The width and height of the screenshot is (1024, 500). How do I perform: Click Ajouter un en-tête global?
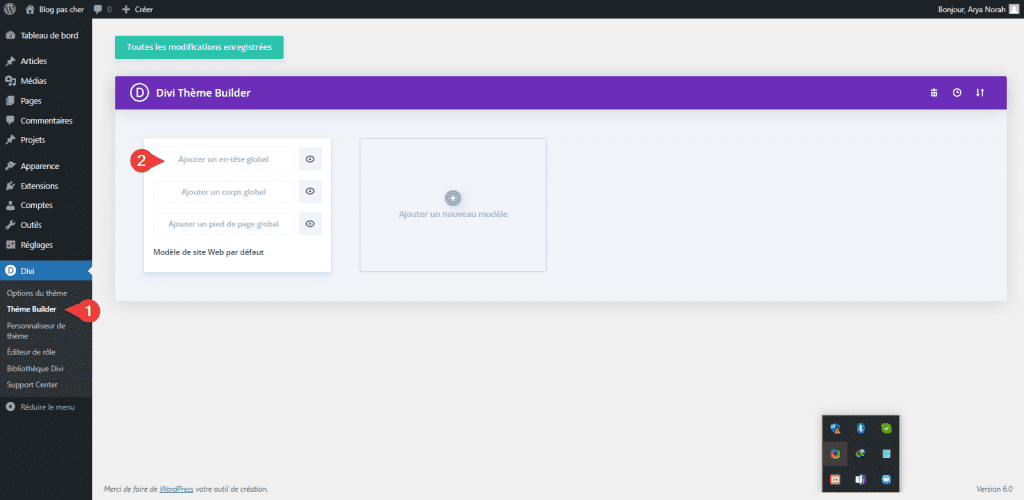coord(223,159)
